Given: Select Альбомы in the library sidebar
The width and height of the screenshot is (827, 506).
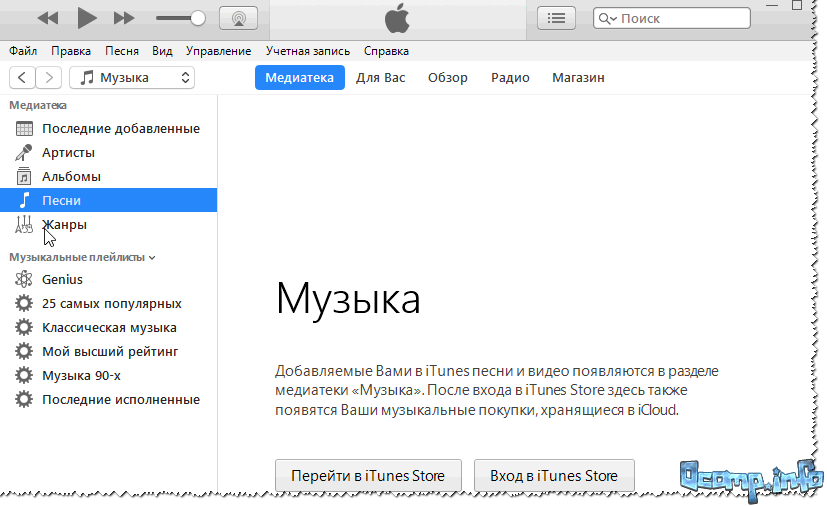Looking at the screenshot, I should coord(70,177).
